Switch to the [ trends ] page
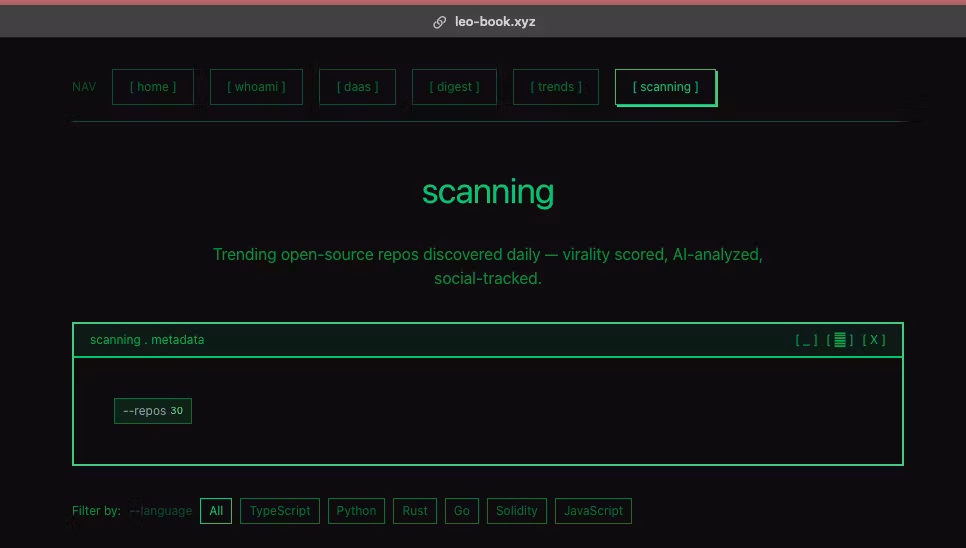This screenshot has height=548, width=966. [555, 87]
